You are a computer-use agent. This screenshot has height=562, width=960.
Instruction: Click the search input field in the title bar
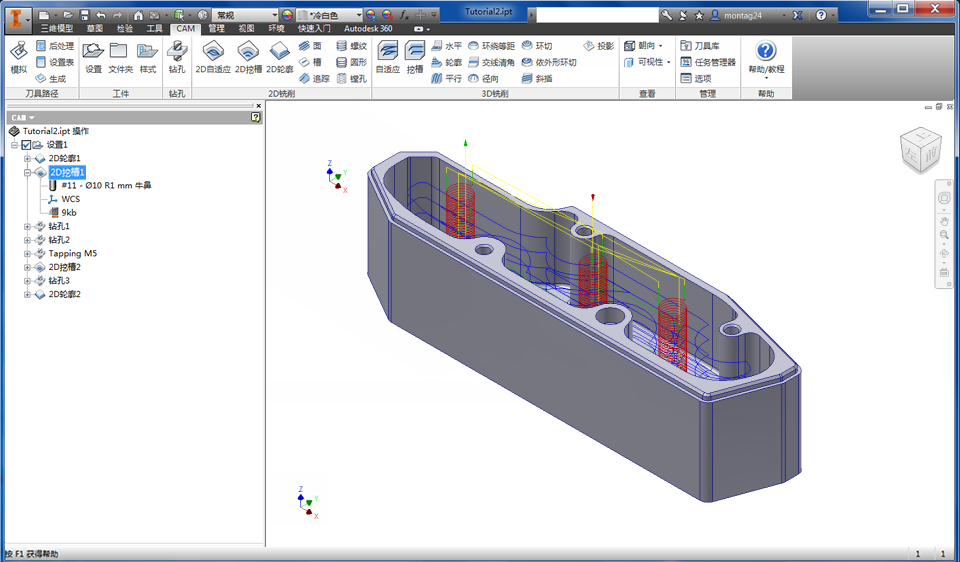(596, 15)
